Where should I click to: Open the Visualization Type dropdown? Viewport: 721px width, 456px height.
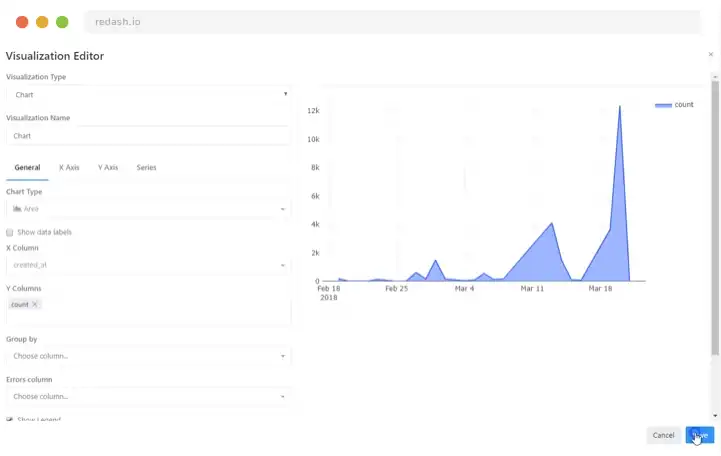pos(148,94)
